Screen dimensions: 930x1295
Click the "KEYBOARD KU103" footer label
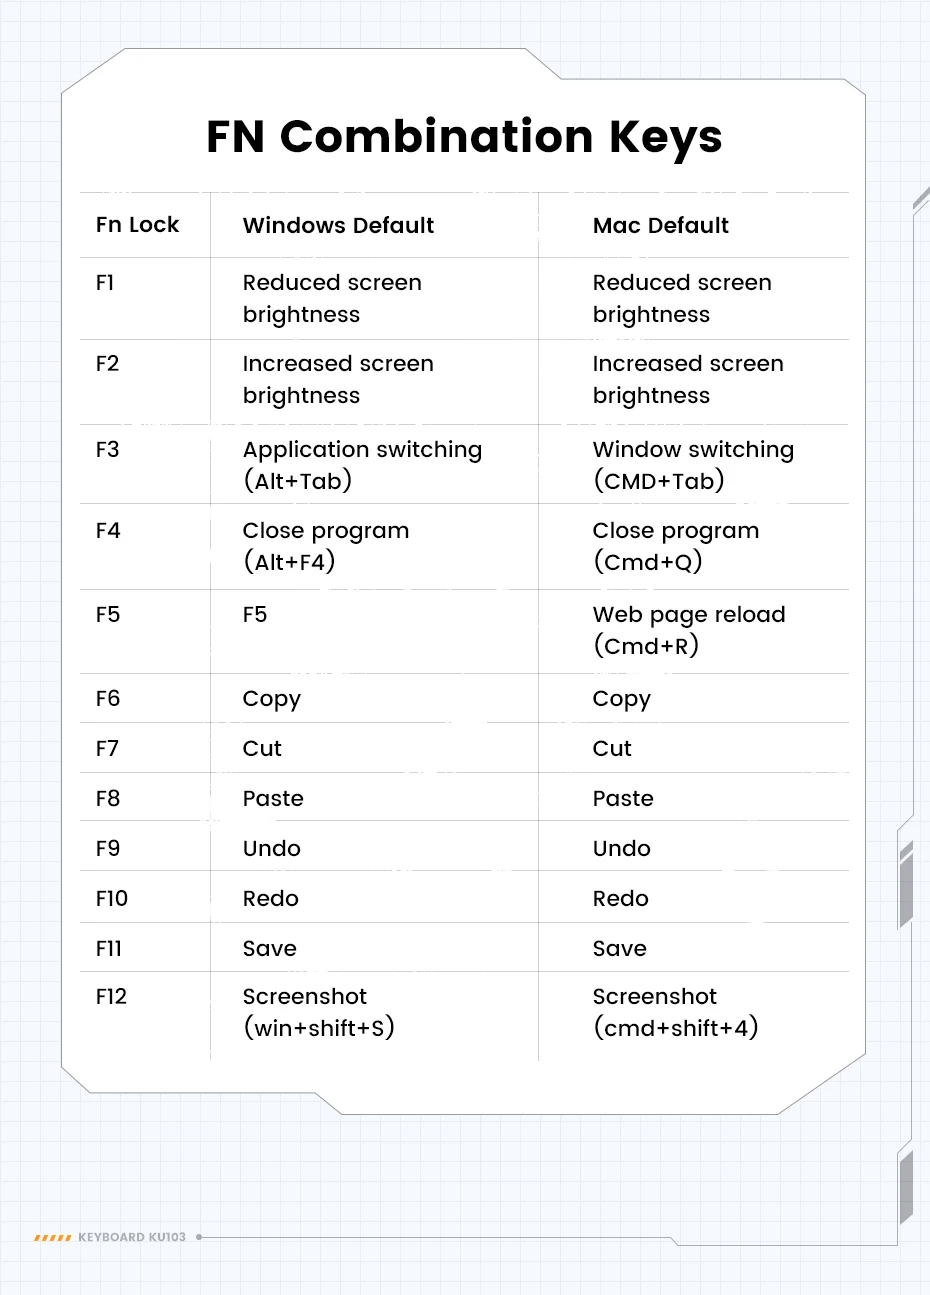click(x=132, y=1238)
